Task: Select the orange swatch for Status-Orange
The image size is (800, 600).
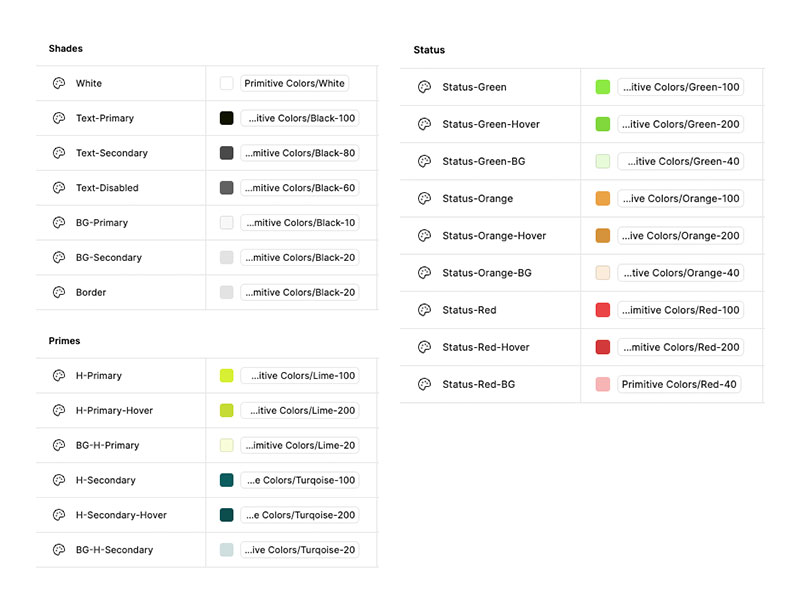Action: pyautogui.click(x=603, y=199)
